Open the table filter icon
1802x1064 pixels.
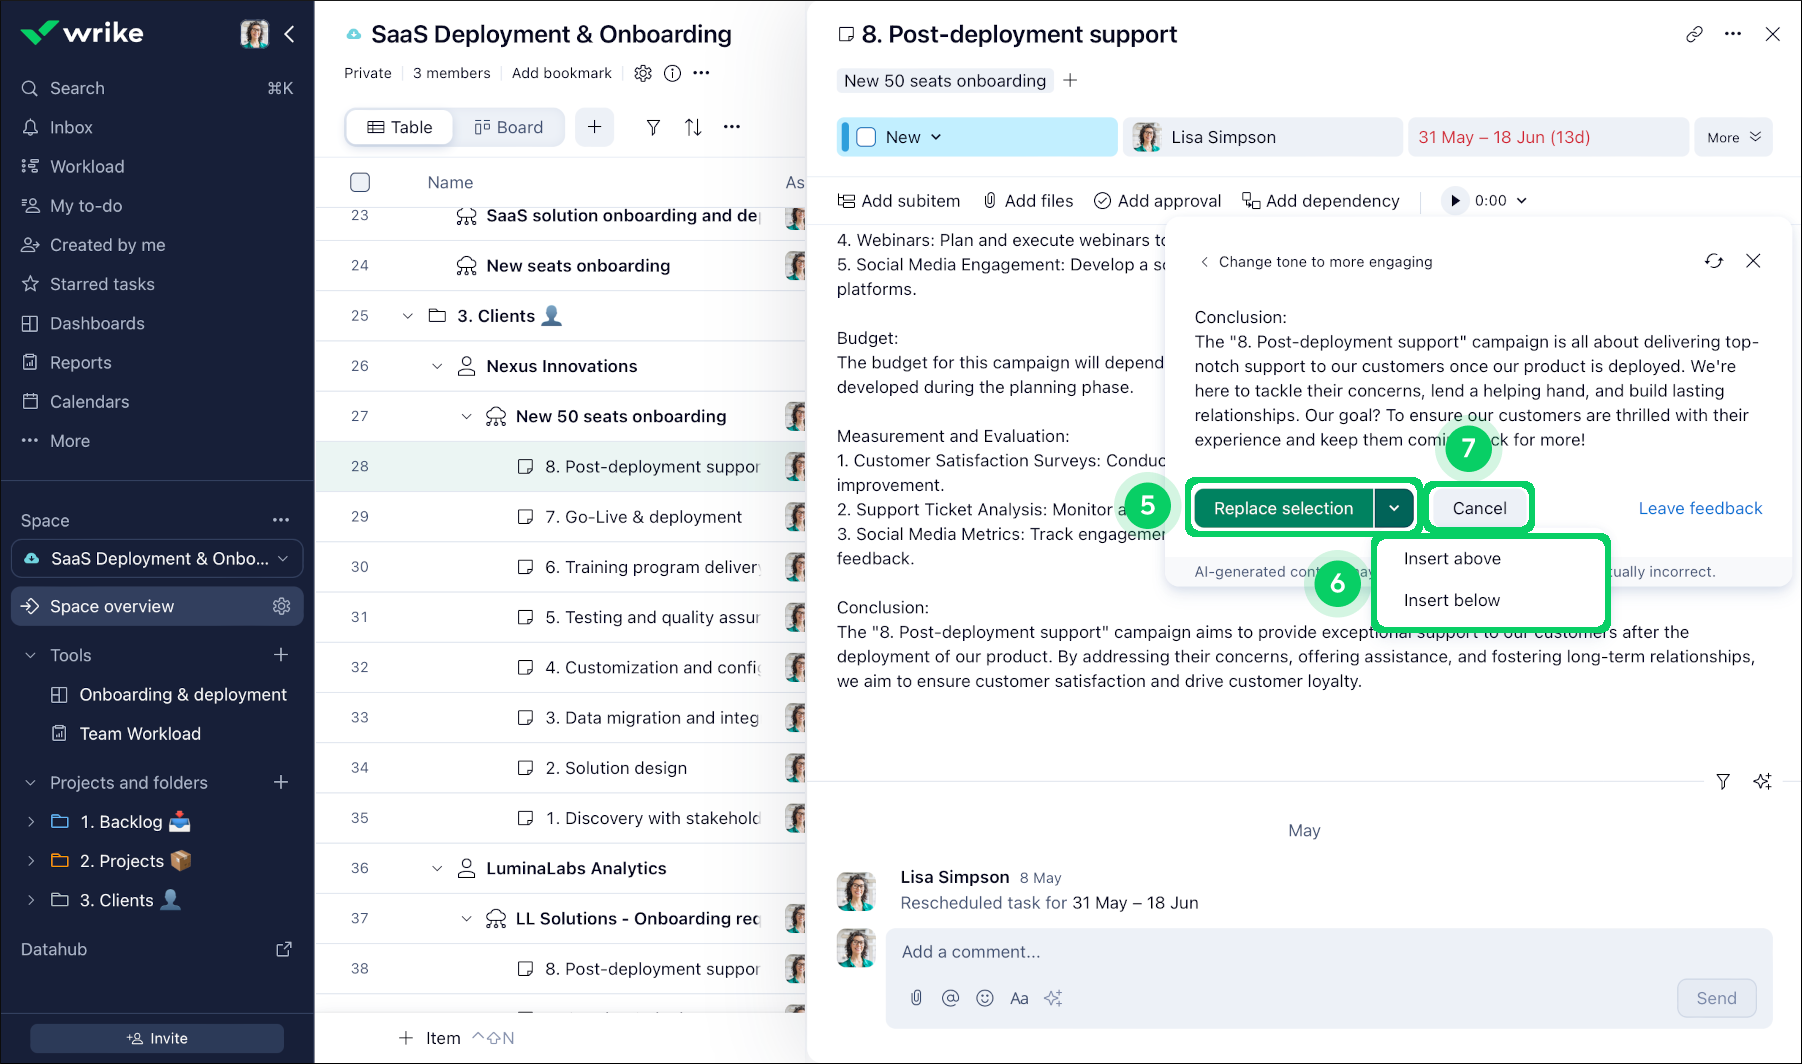[653, 127]
